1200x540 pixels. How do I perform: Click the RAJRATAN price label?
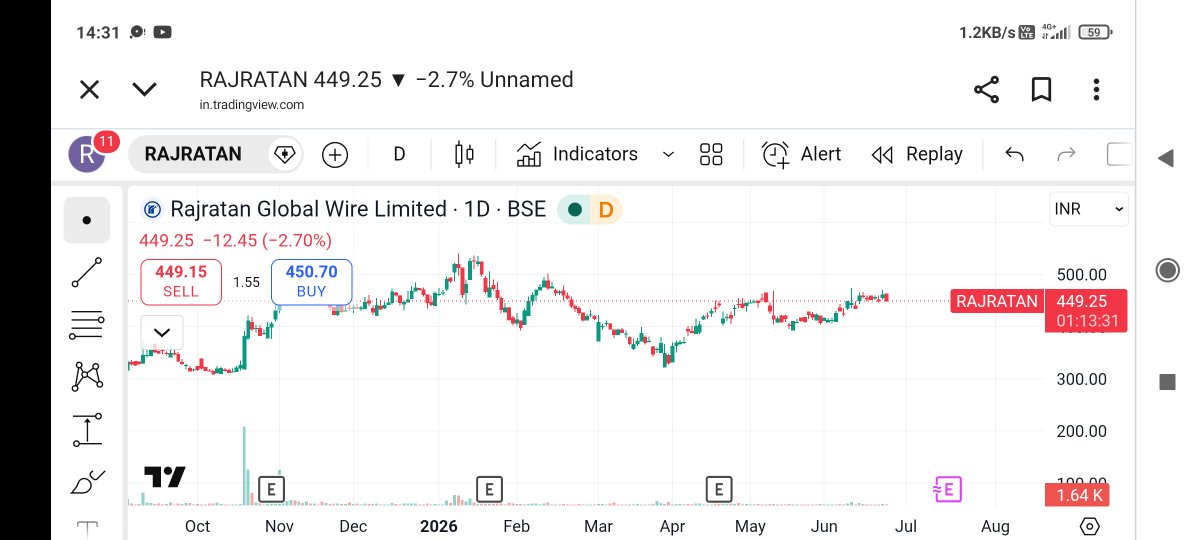pos(996,301)
